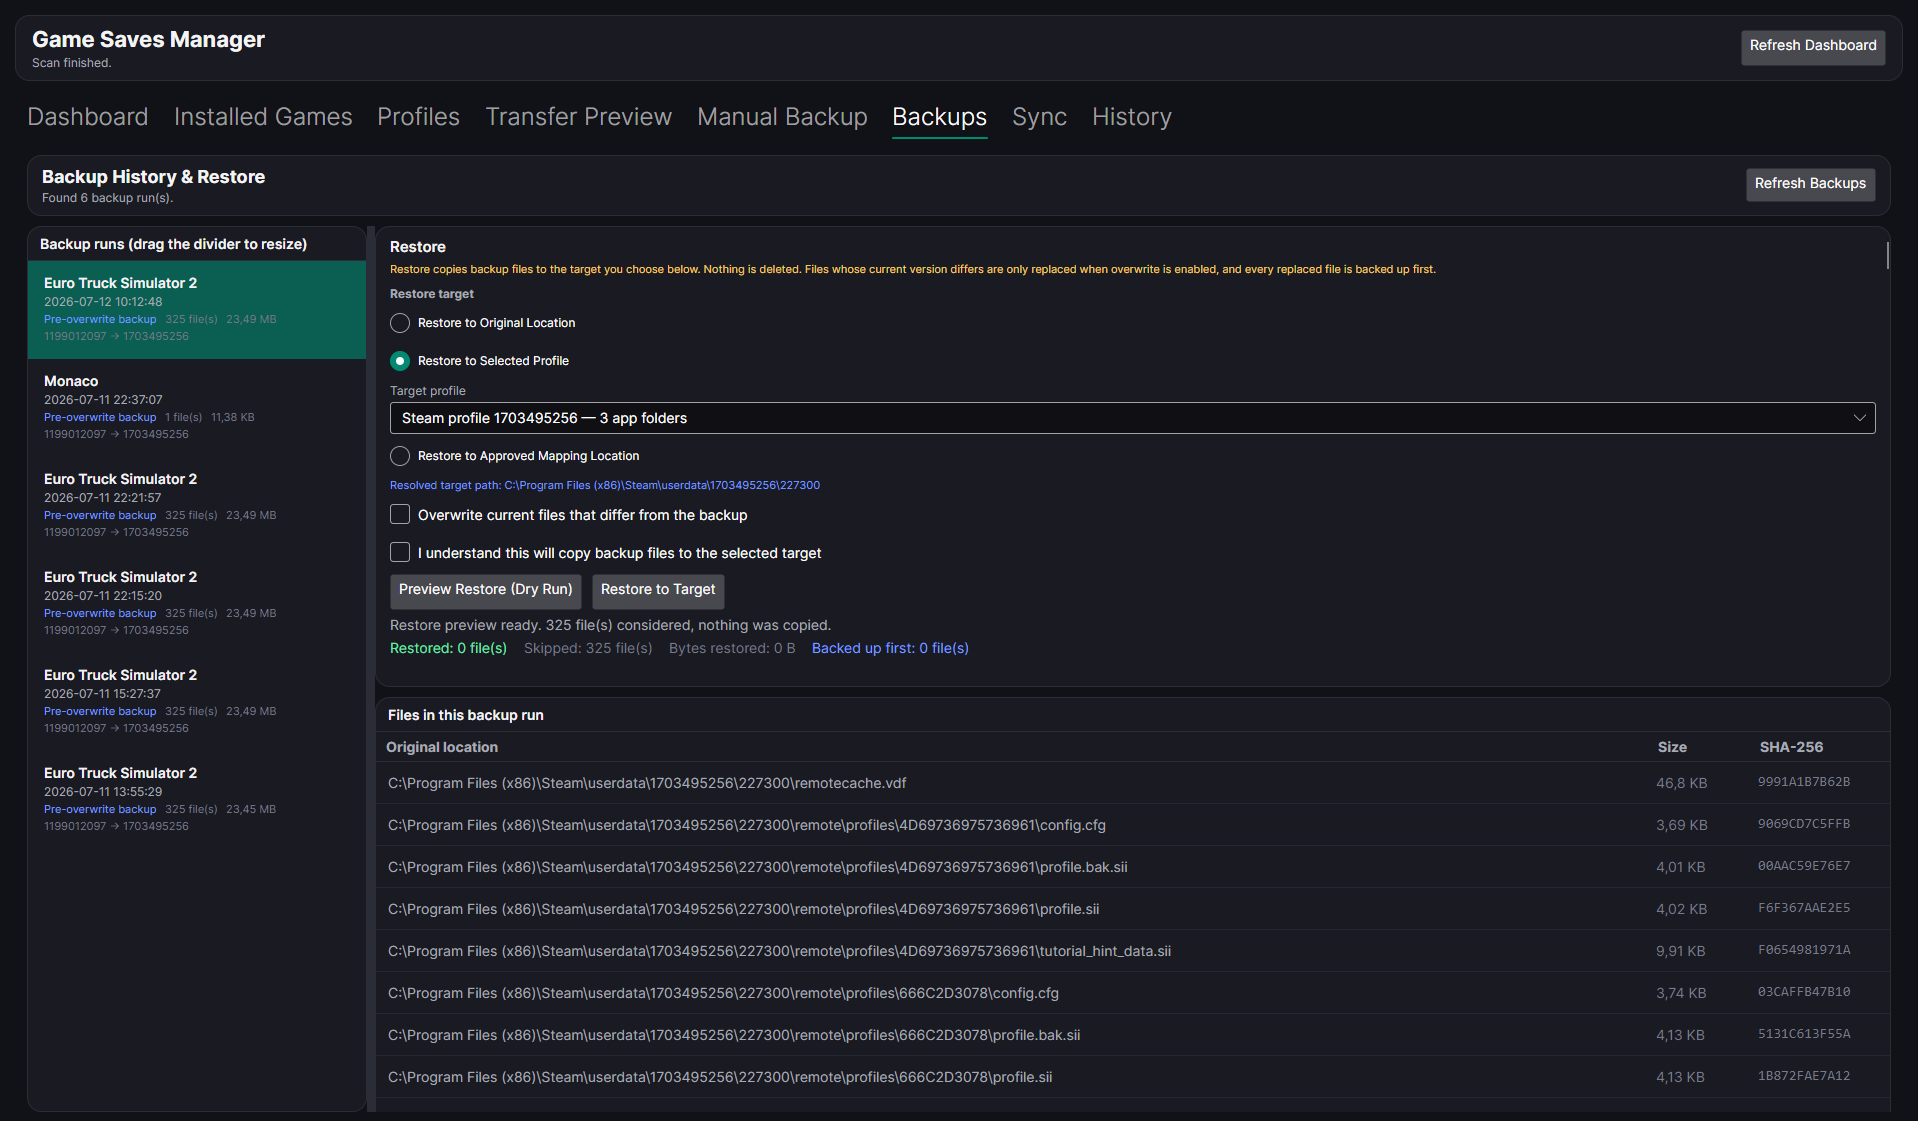Select the Backups tab
Image resolution: width=1918 pixels, height=1121 pixels.
(939, 117)
